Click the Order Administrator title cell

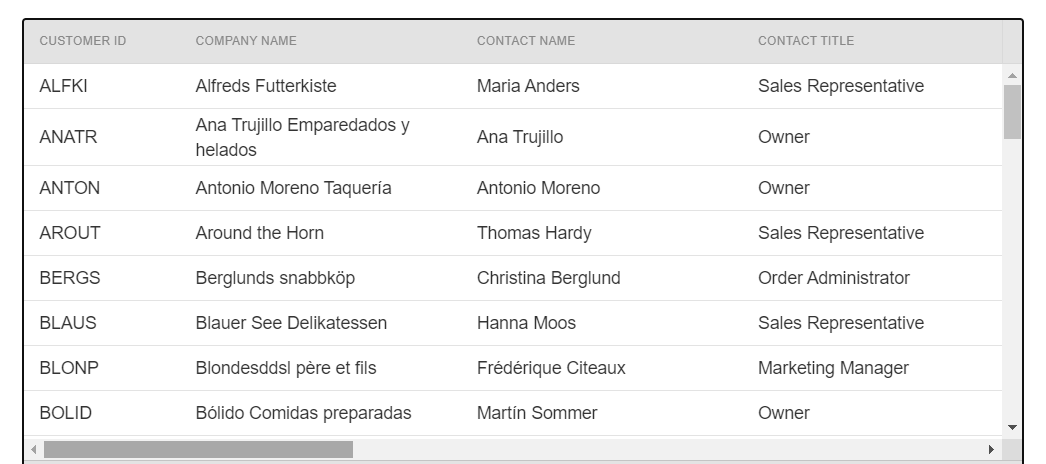834,278
